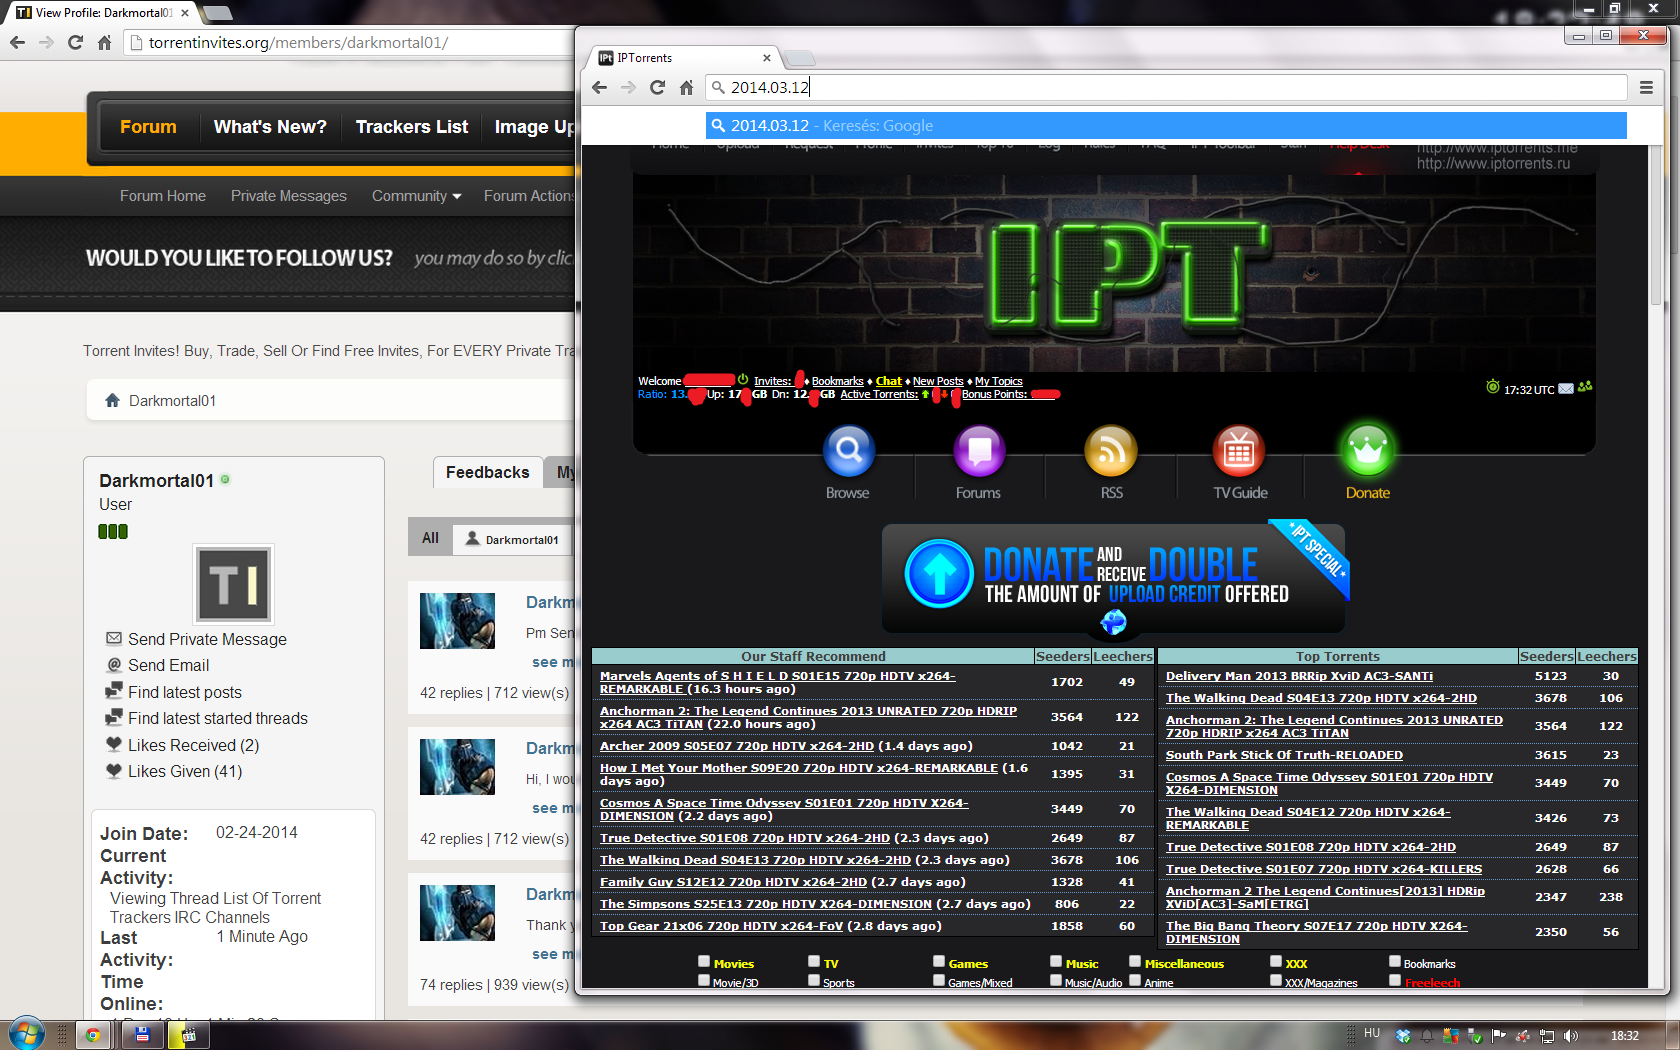Click the back arrow in torrentinvites window
The height and width of the screenshot is (1050, 1680).
[17, 42]
